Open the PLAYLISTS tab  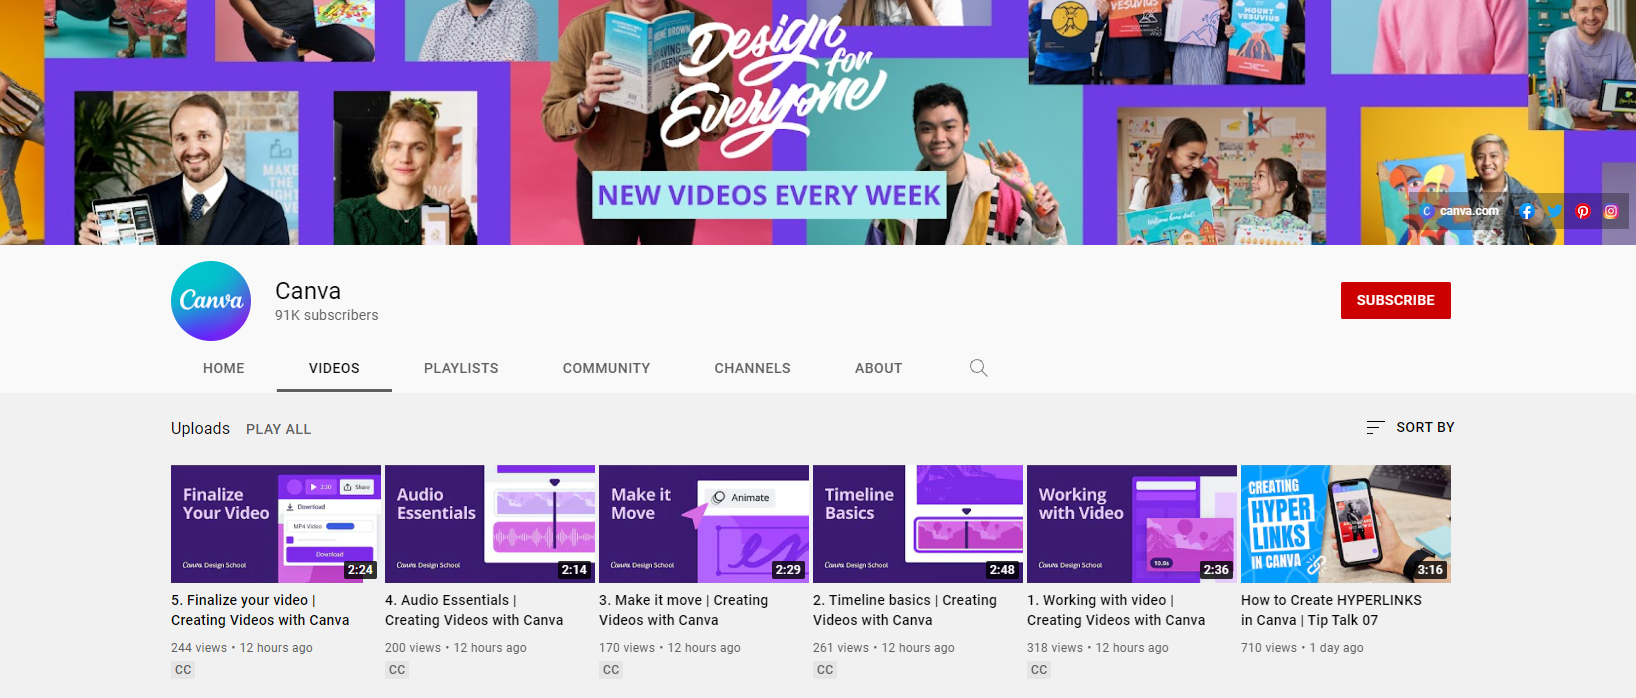461,368
